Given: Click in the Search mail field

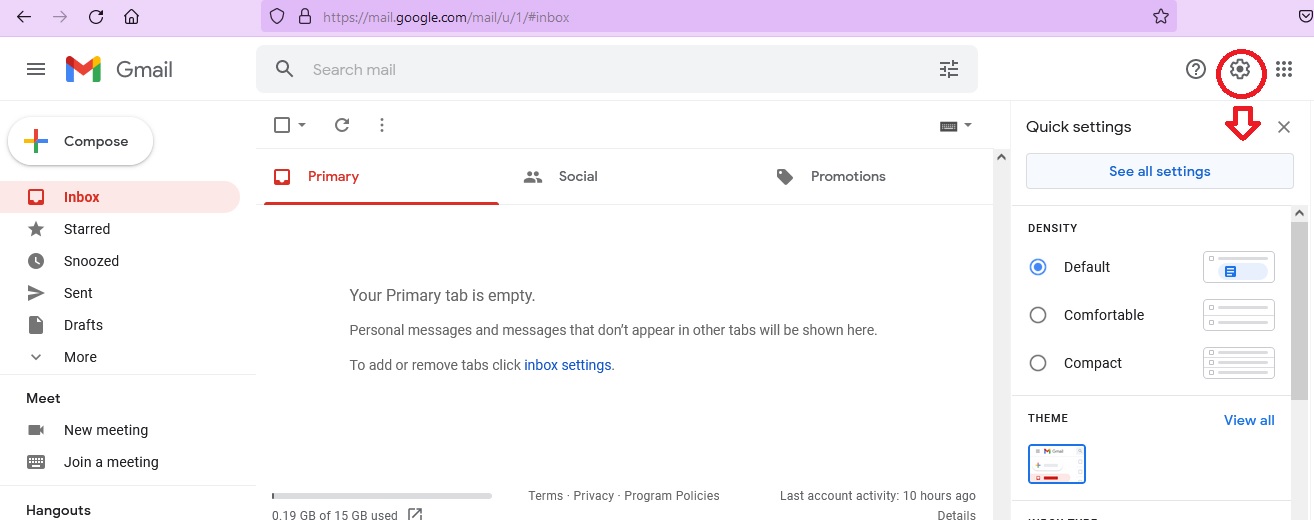Looking at the screenshot, I should pyautogui.click(x=617, y=69).
